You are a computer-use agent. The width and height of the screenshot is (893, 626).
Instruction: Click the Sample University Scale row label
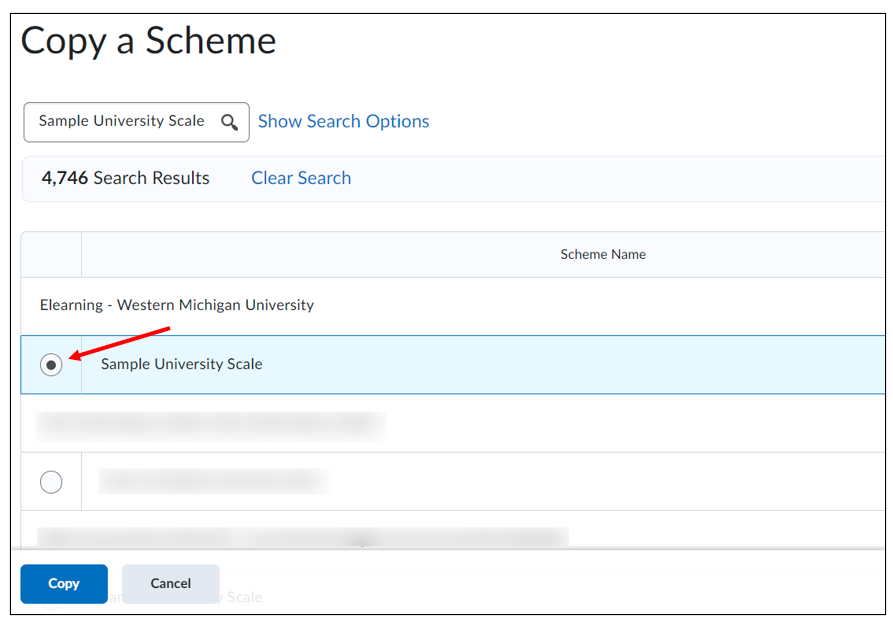[x=181, y=364]
